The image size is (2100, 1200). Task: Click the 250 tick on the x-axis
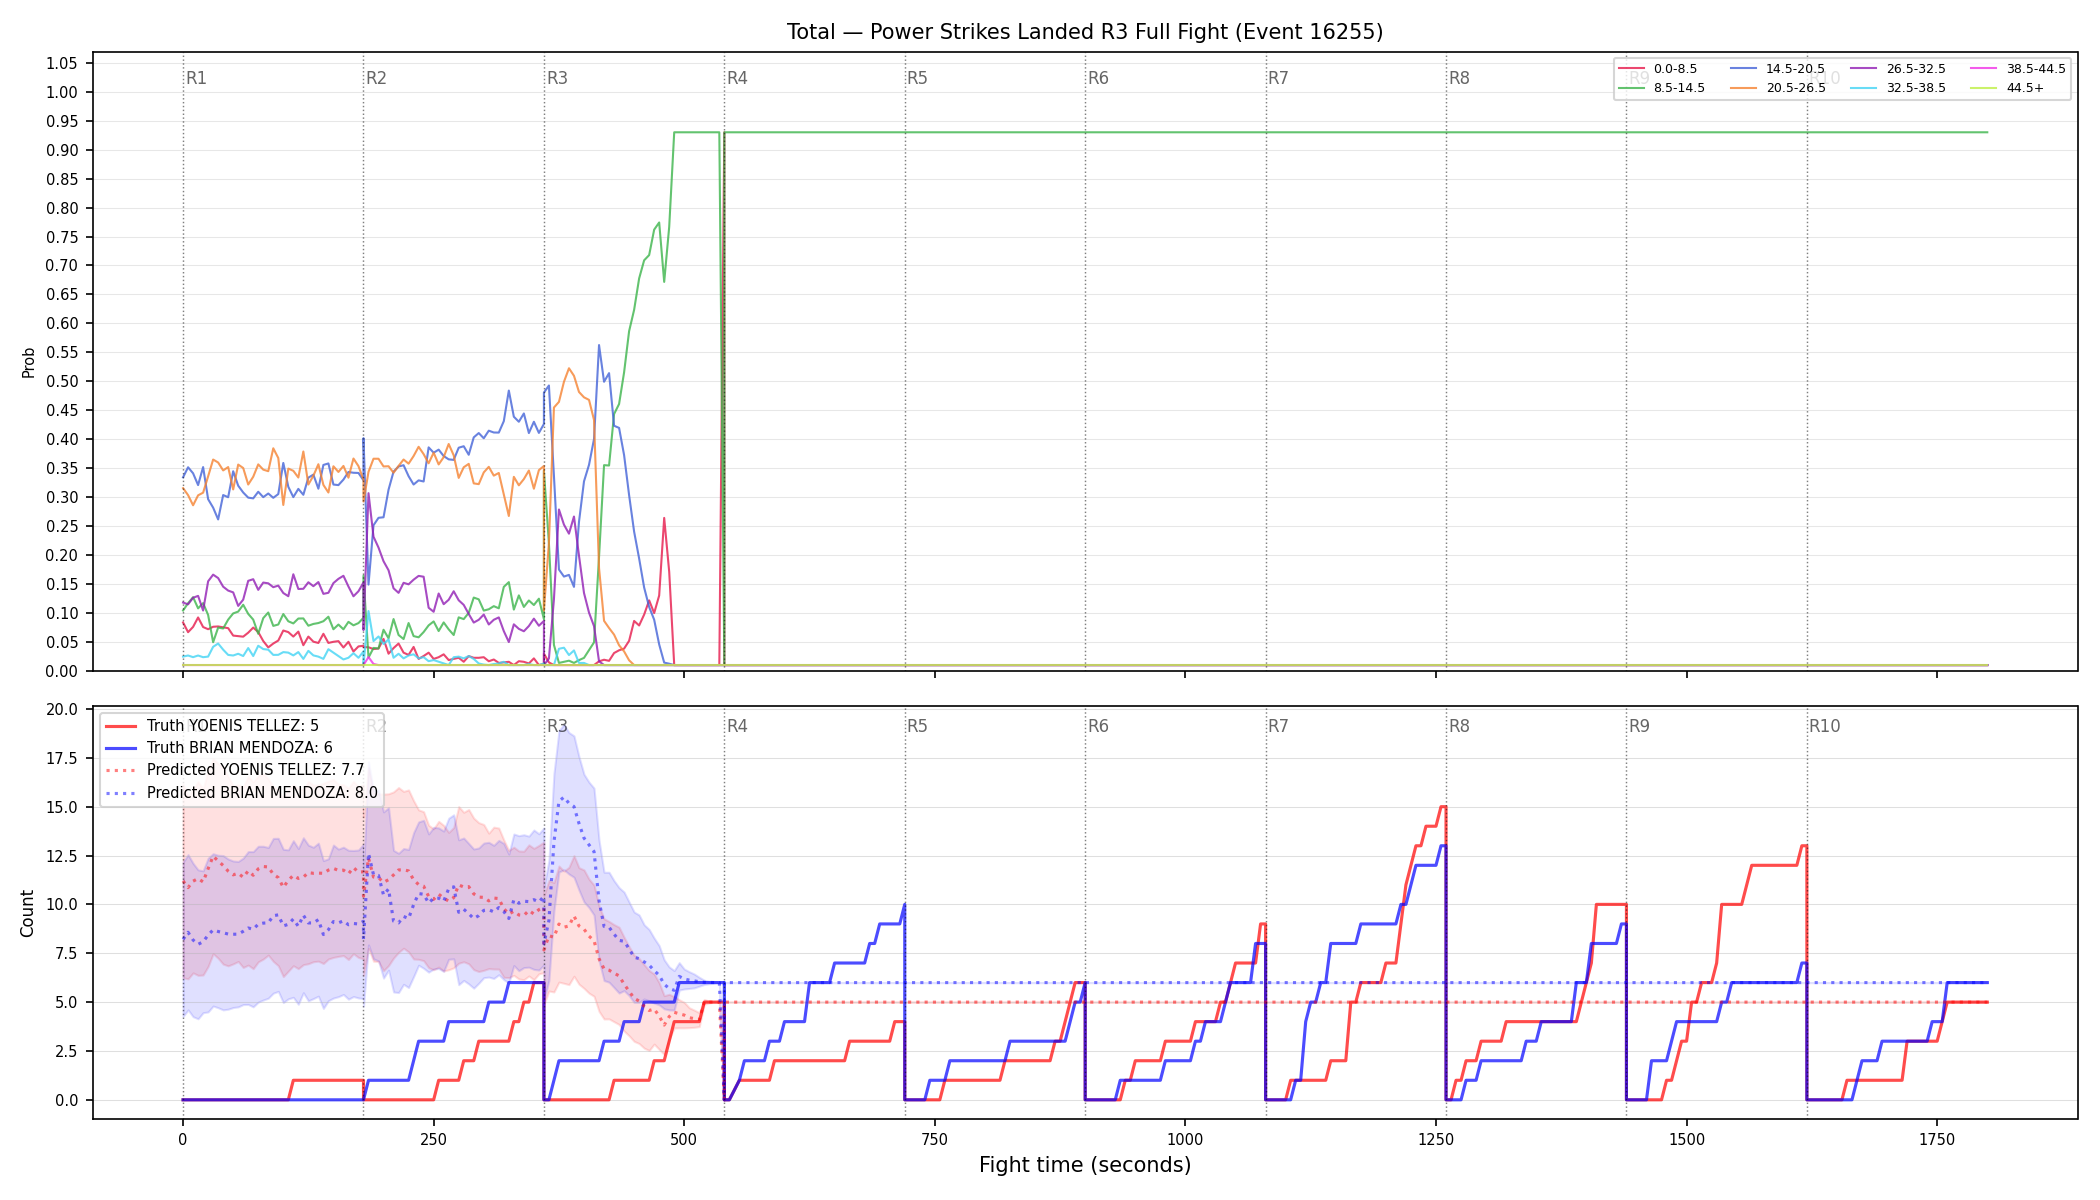[x=433, y=1139]
